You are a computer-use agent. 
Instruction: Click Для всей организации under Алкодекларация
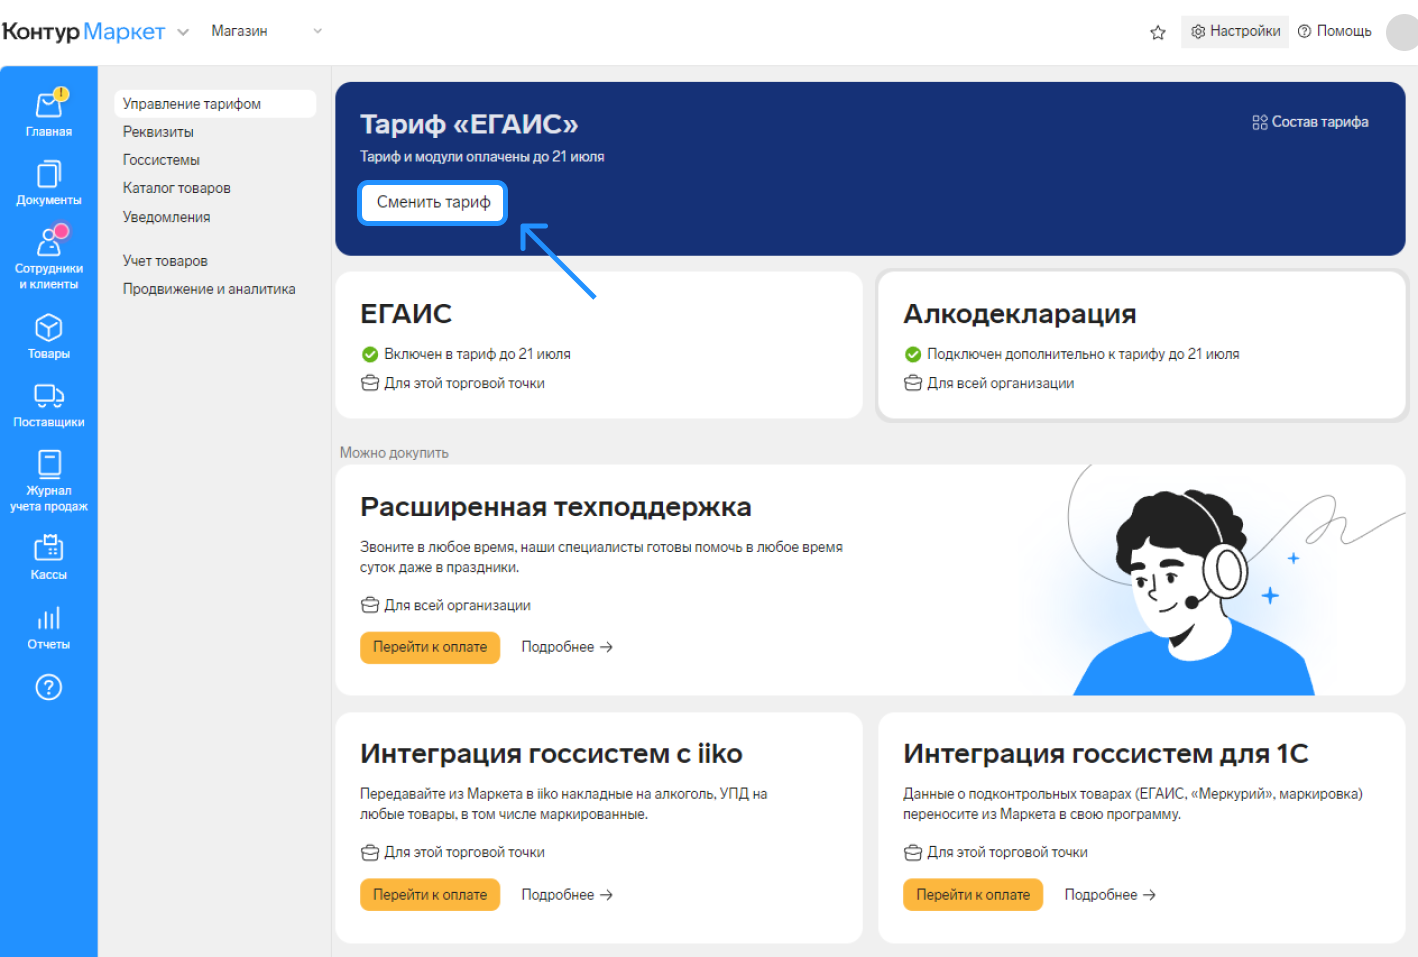(1000, 383)
